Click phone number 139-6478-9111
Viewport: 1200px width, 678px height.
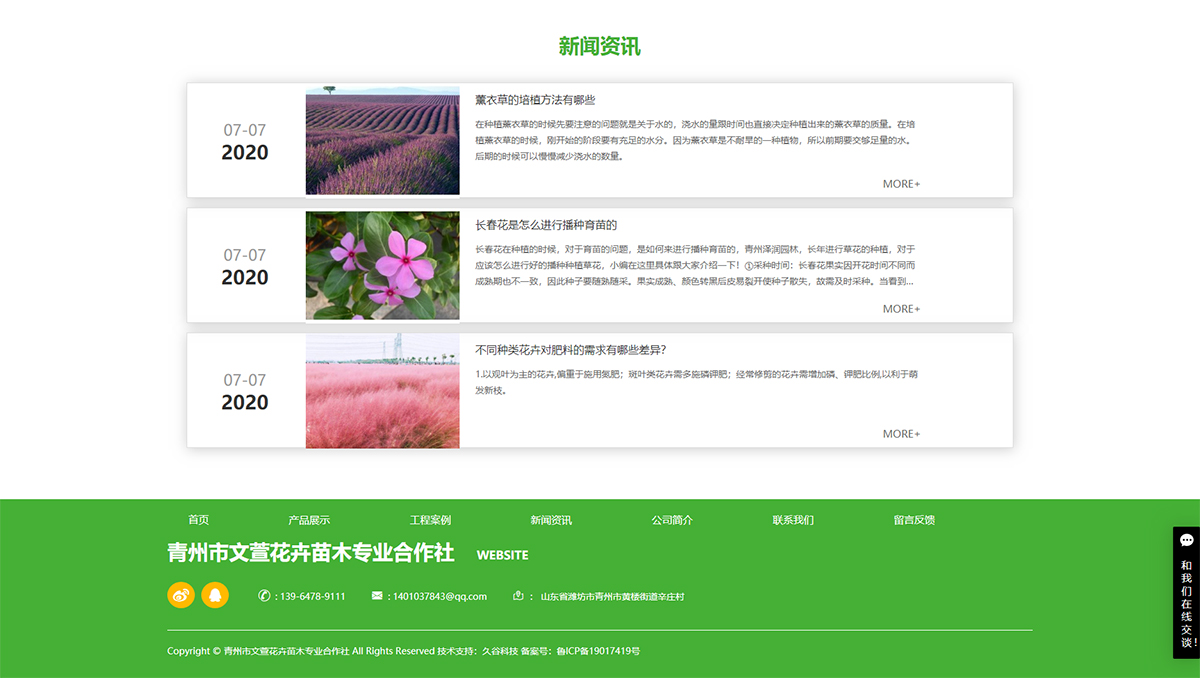pos(313,596)
